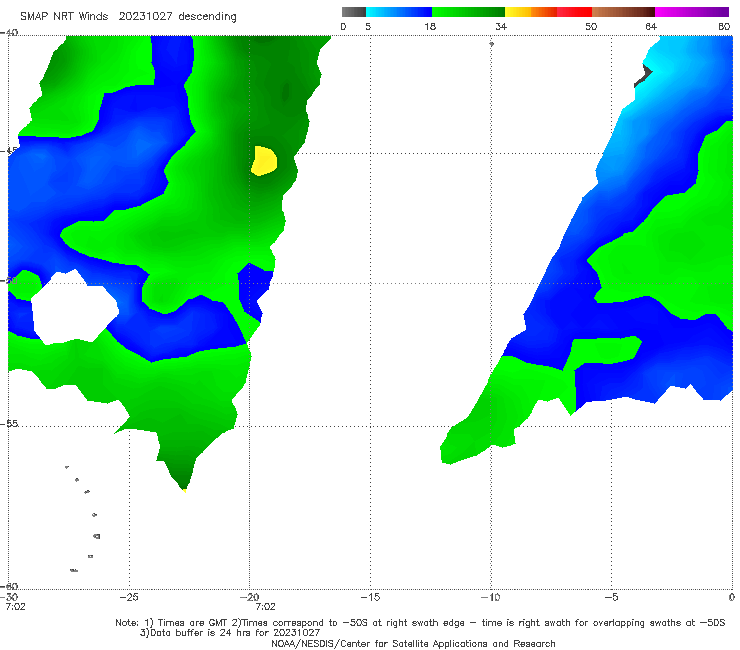Click the longitude axis label "-30"
The height and width of the screenshot is (650, 740).
click(x=9, y=597)
